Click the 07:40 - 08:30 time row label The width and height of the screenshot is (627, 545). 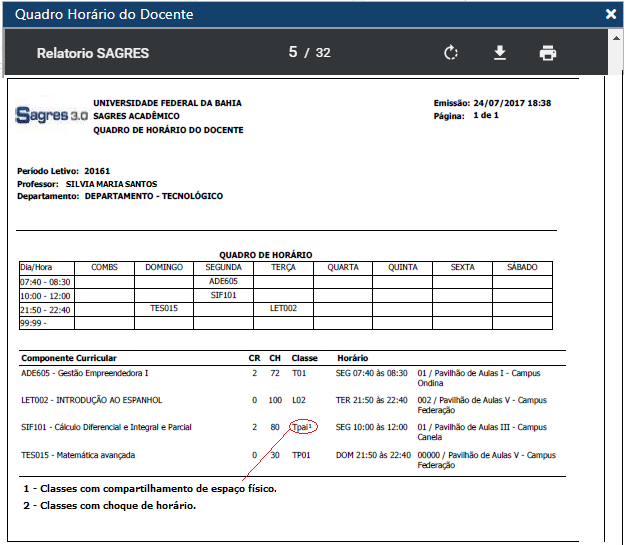[46, 282]
